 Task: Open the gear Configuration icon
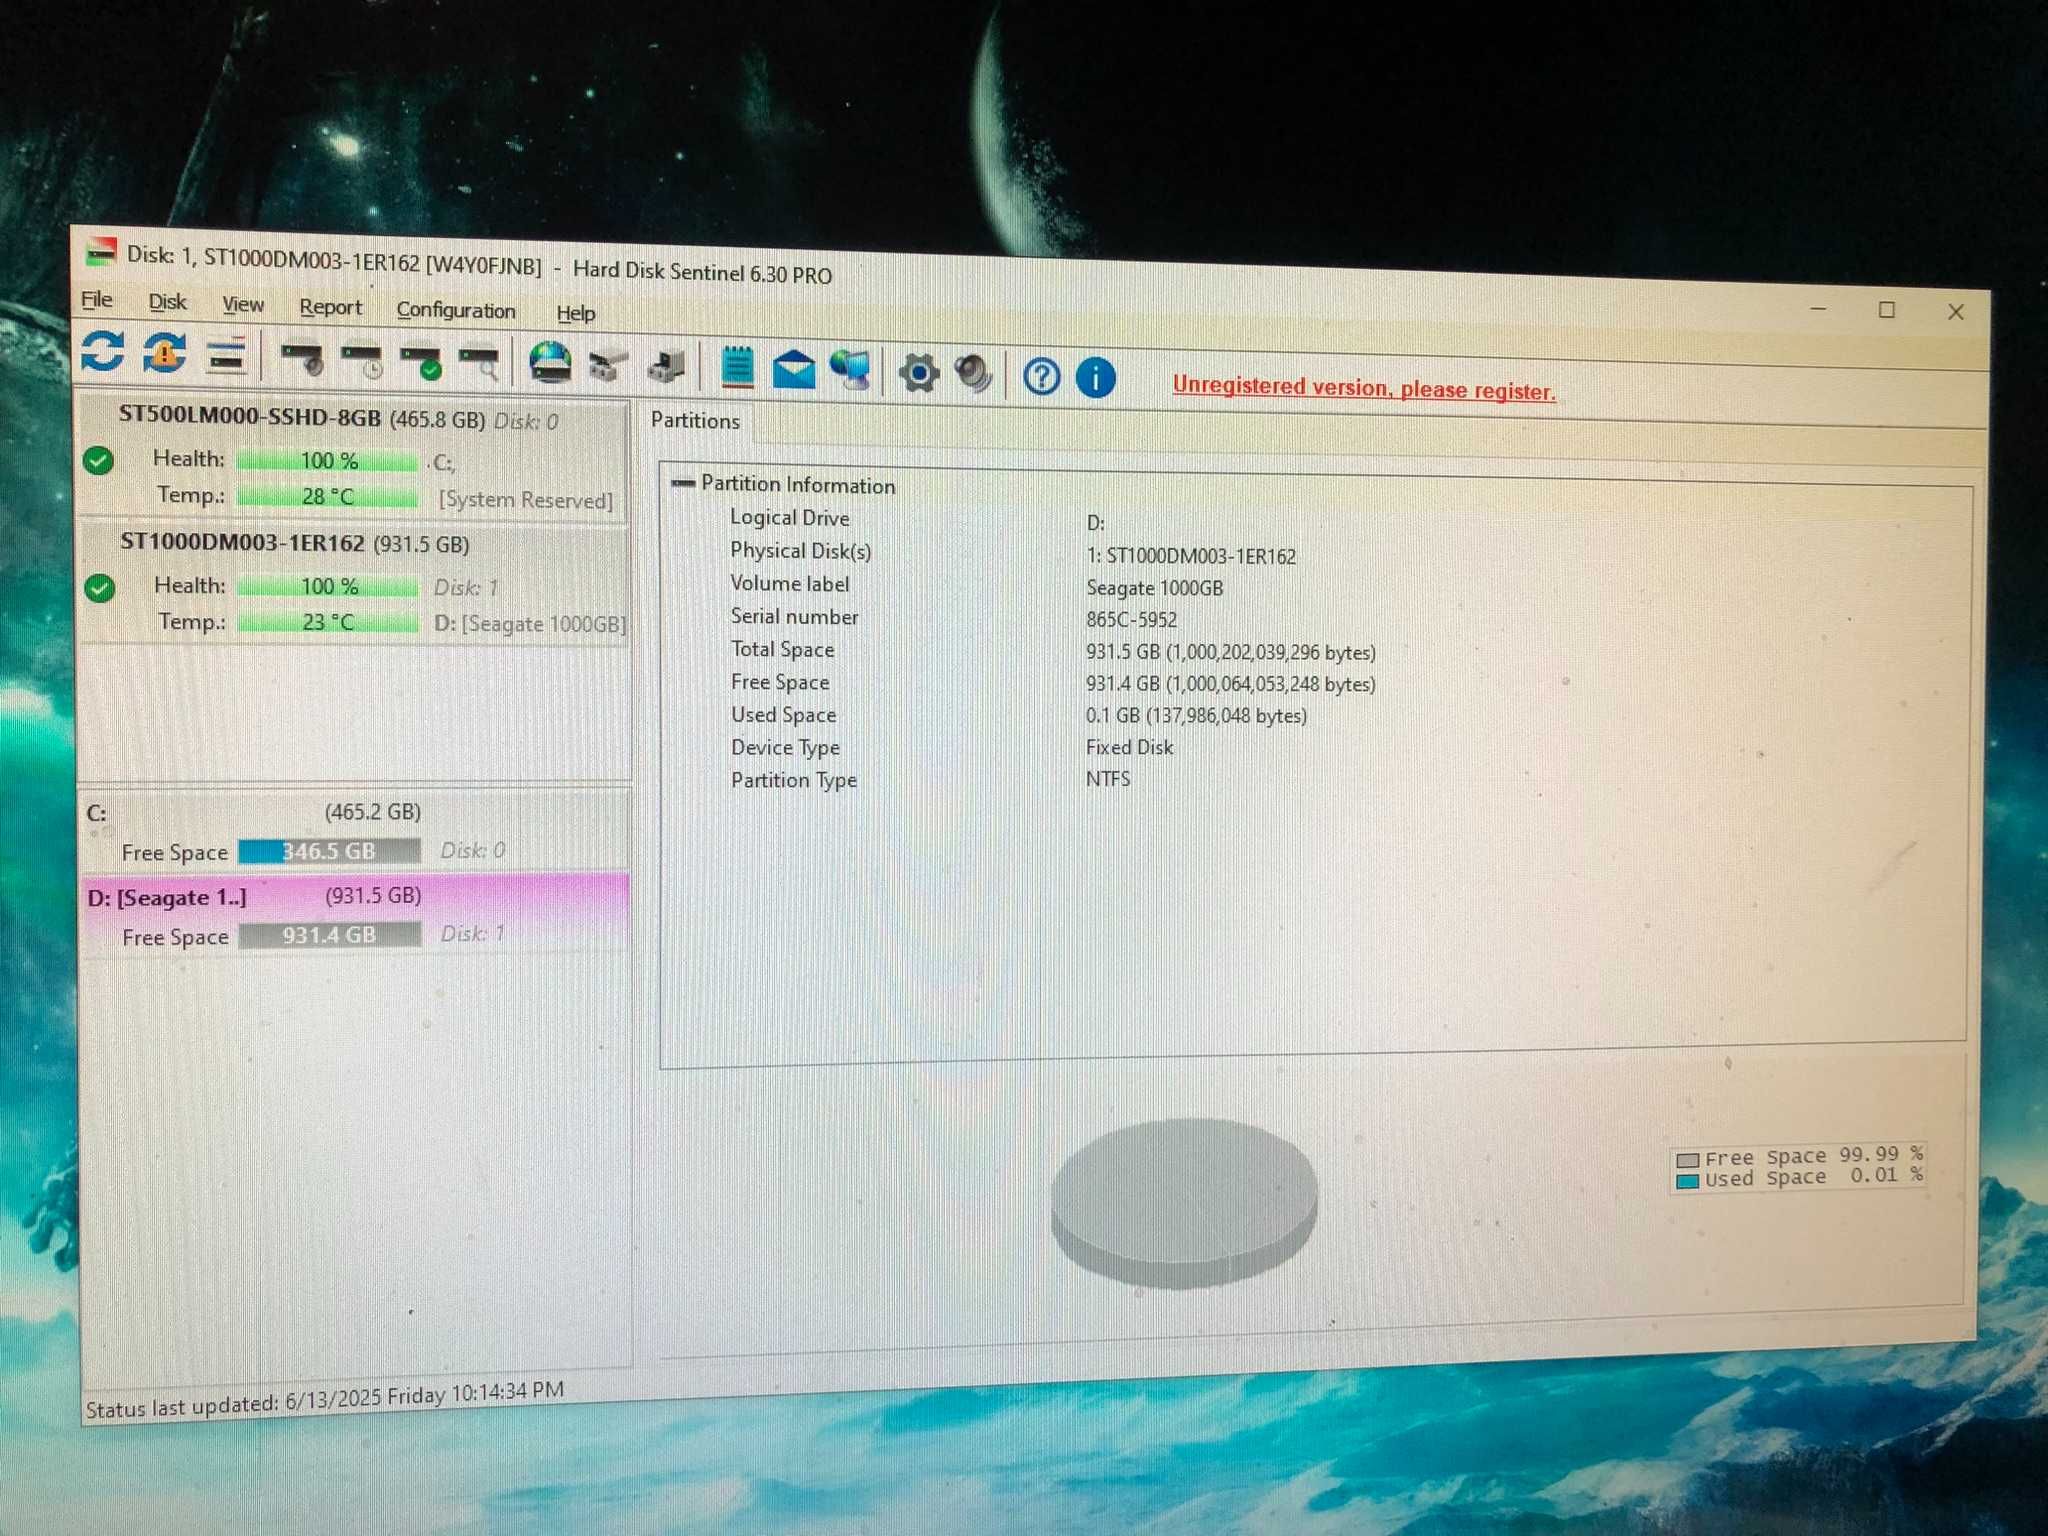coord(919,374)
